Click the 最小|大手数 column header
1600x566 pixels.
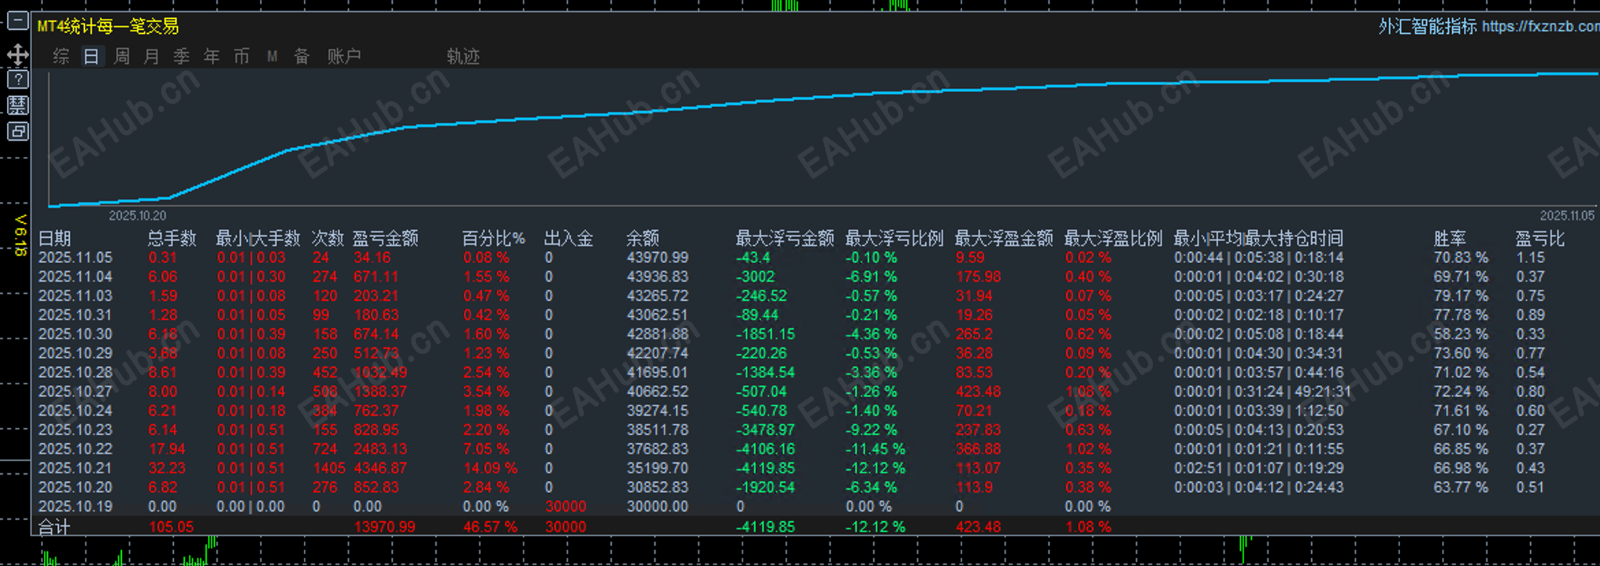coord(258,238)
